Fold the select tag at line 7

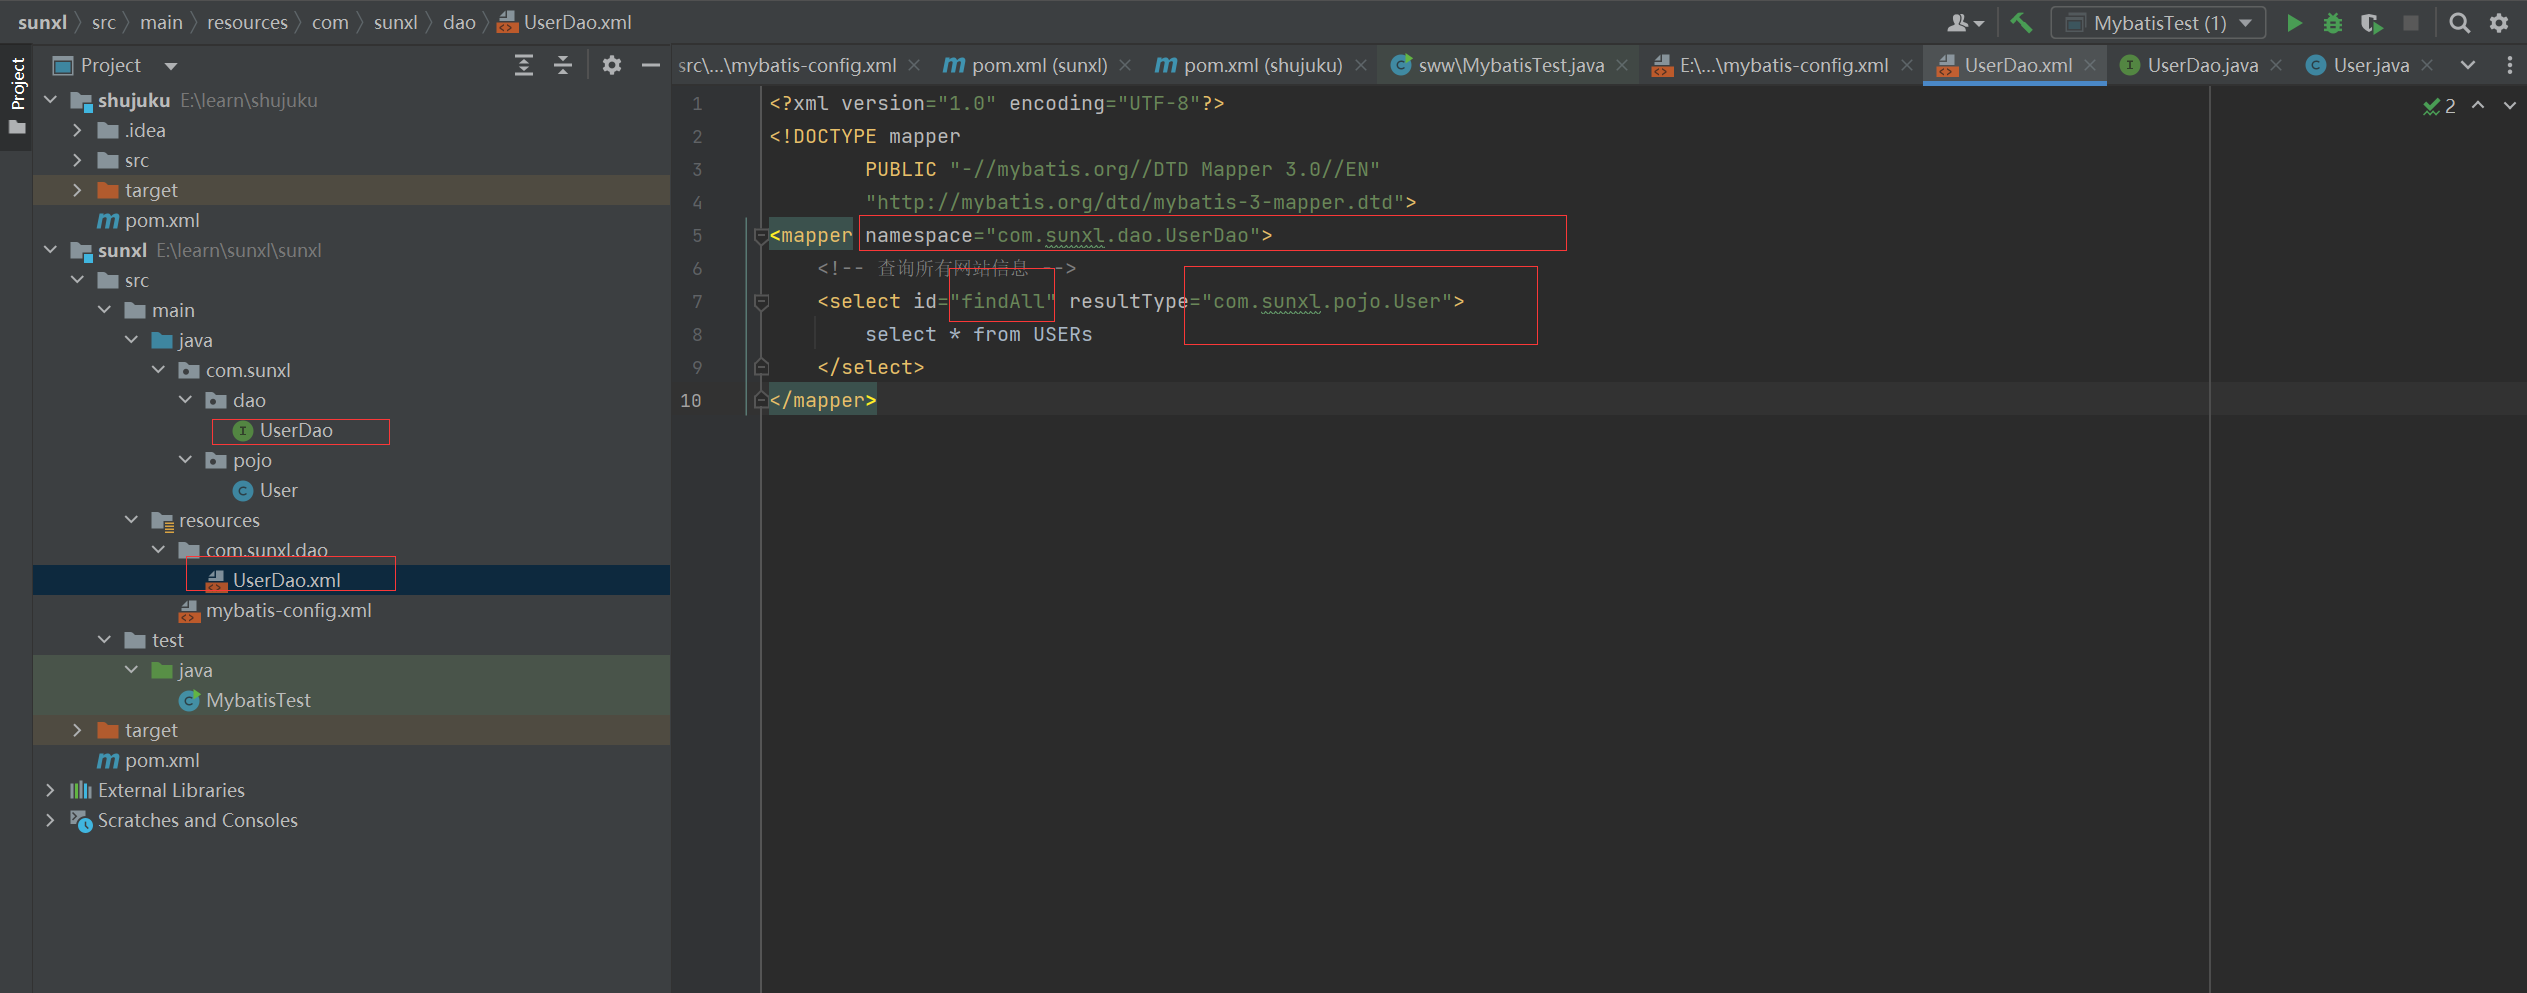pyautogui.click(x=760, y=302)
